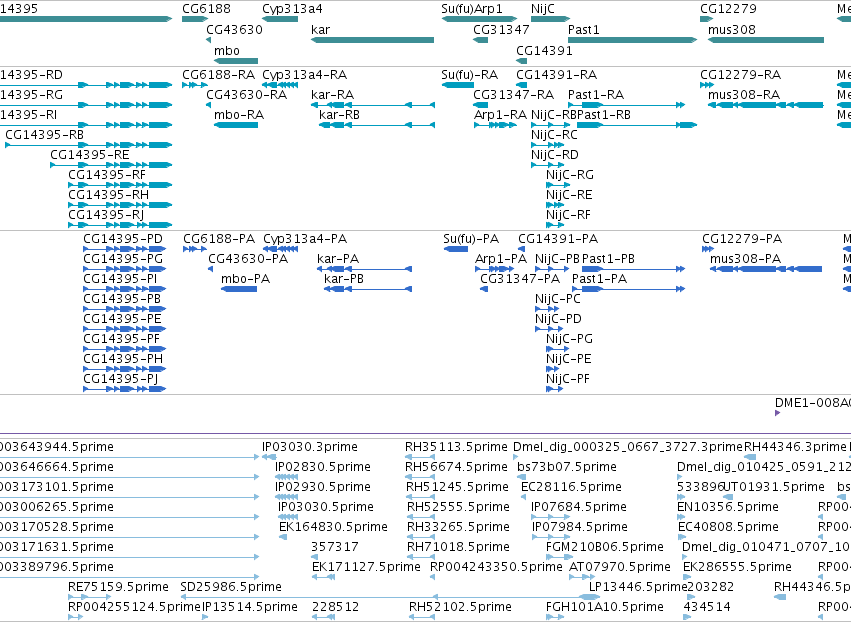Click the teal mbo gene arrow bar
Screen dimensions: 851x622
[236, 61]
